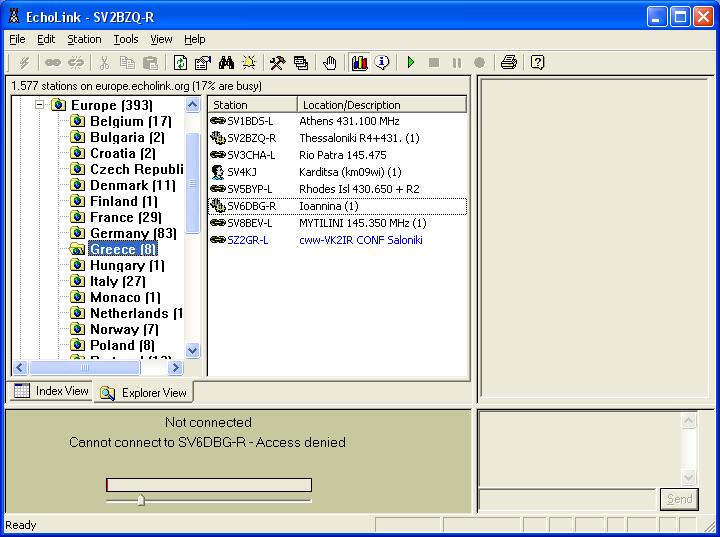Collapse the Europe tree node

(x=39, y=105)
